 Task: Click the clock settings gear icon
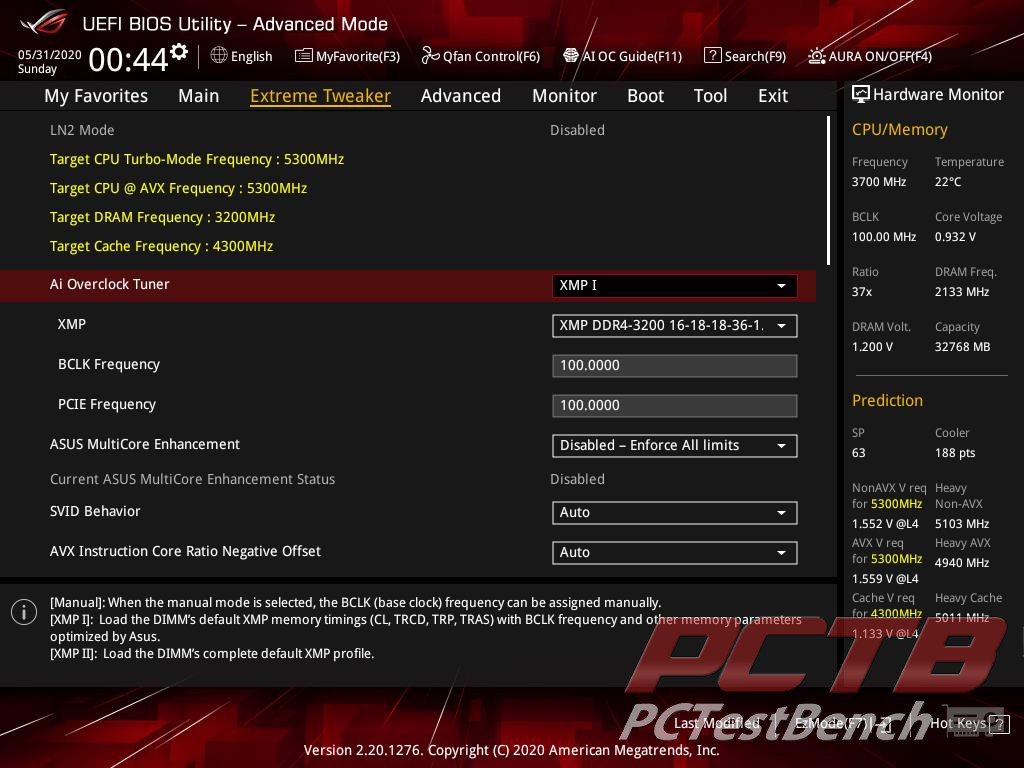[179, 52]
